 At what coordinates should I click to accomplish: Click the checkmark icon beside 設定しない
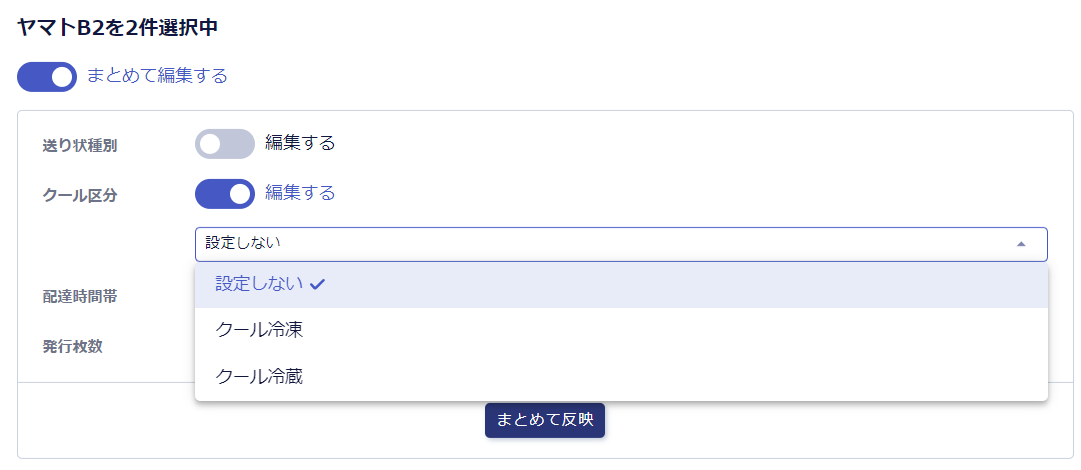pos(318,284)
